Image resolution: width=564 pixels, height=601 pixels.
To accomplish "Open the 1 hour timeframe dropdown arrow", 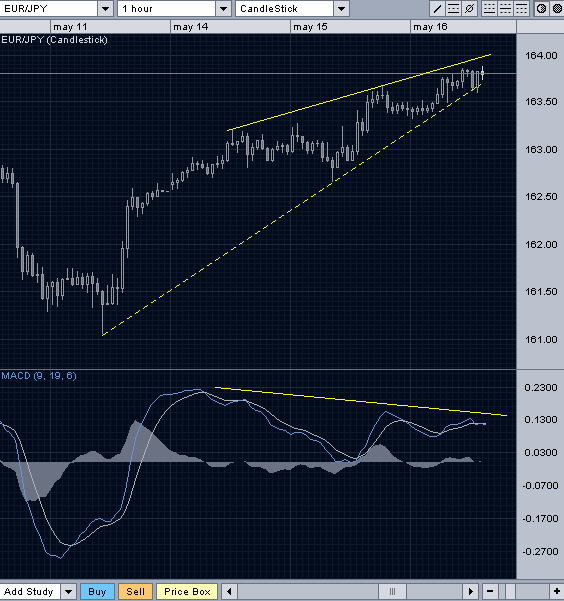I will [224, 8].
